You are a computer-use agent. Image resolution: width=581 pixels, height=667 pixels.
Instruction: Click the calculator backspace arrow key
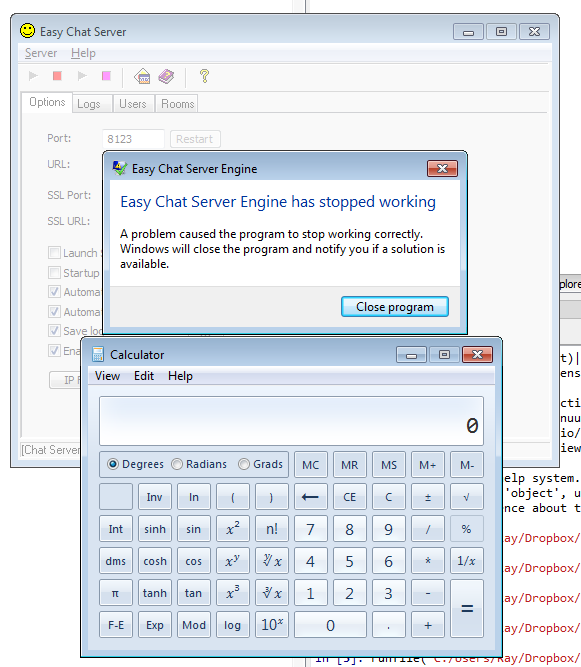[x=310, y=497]
